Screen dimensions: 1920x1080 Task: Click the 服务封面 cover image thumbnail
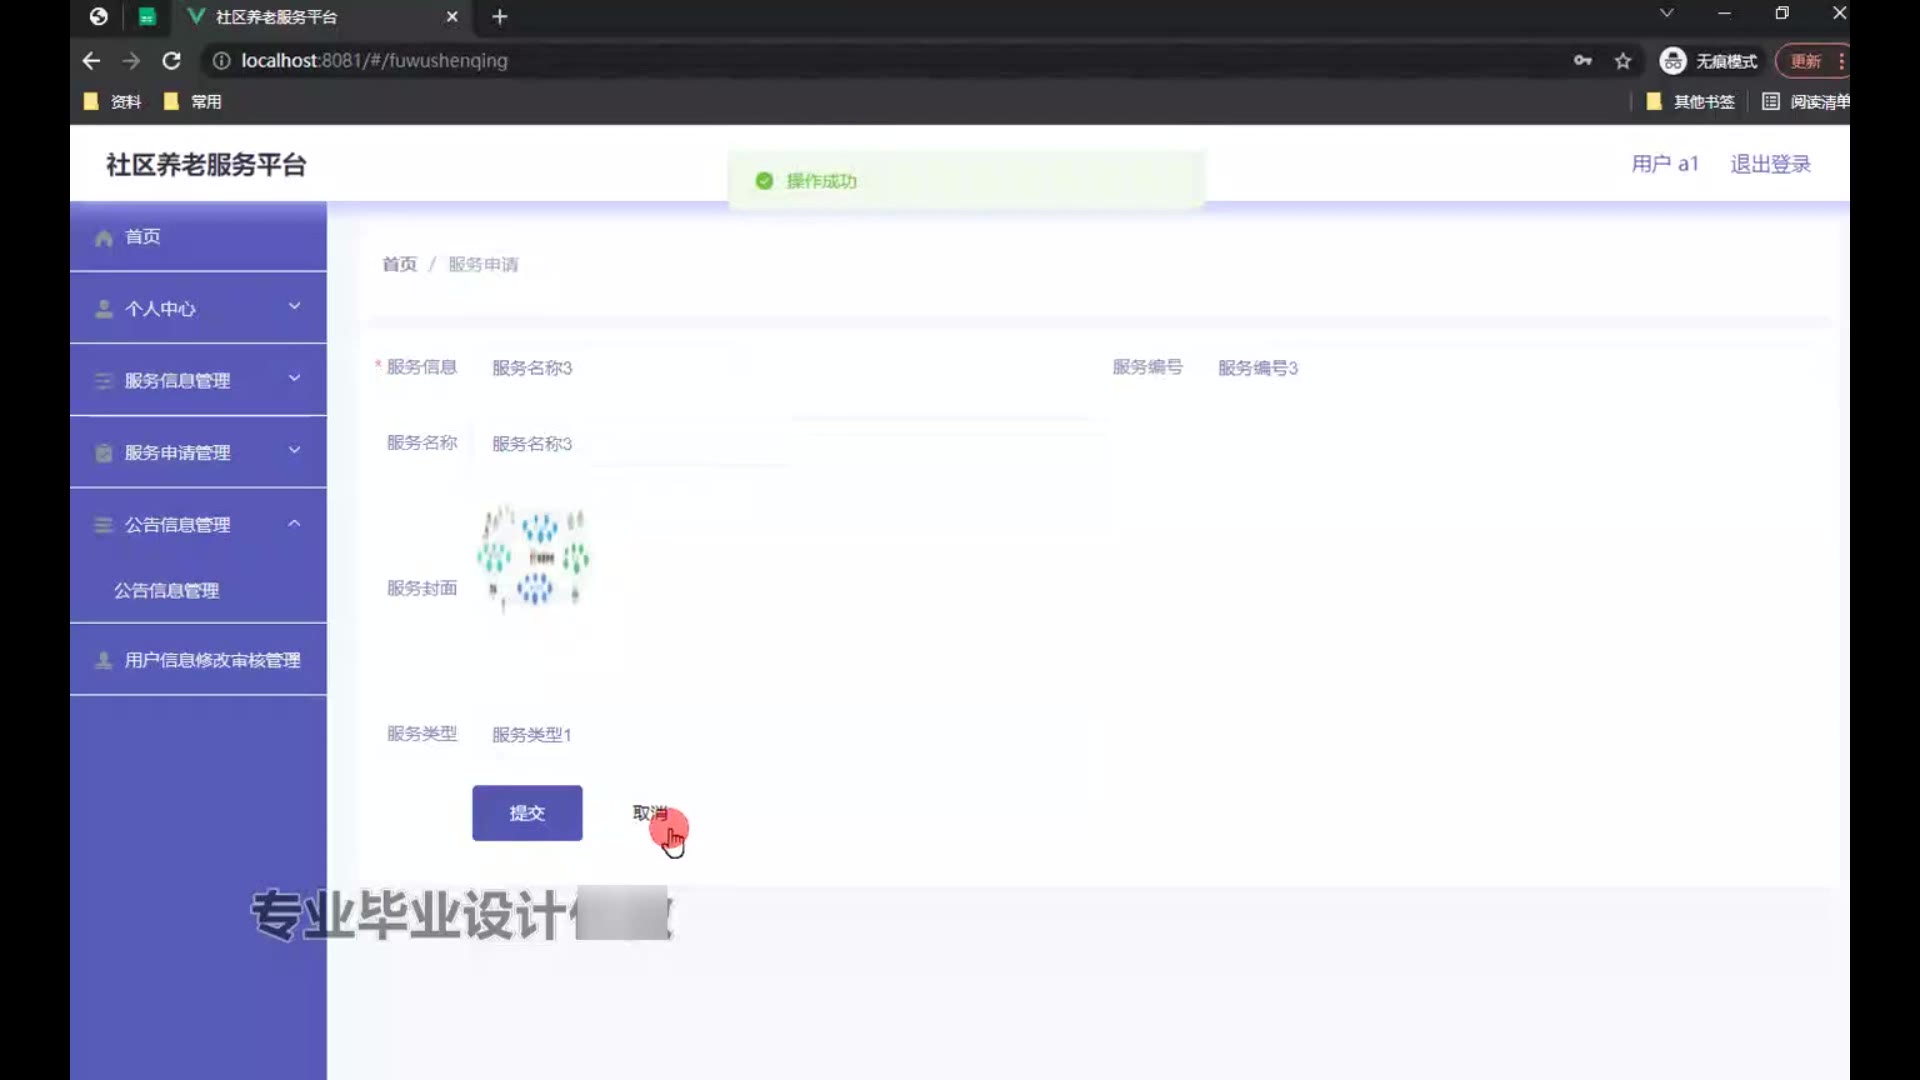(x=534, y=557)
